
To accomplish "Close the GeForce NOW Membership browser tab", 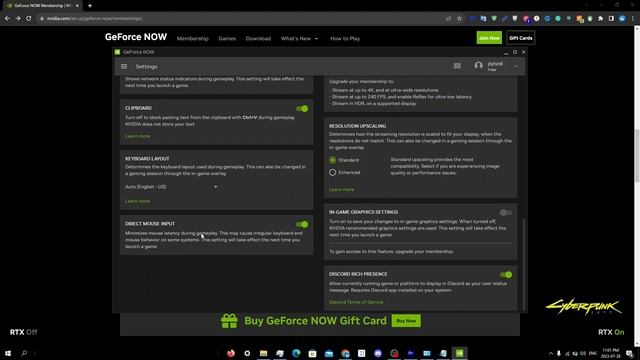I will click(x=77, y=6).
